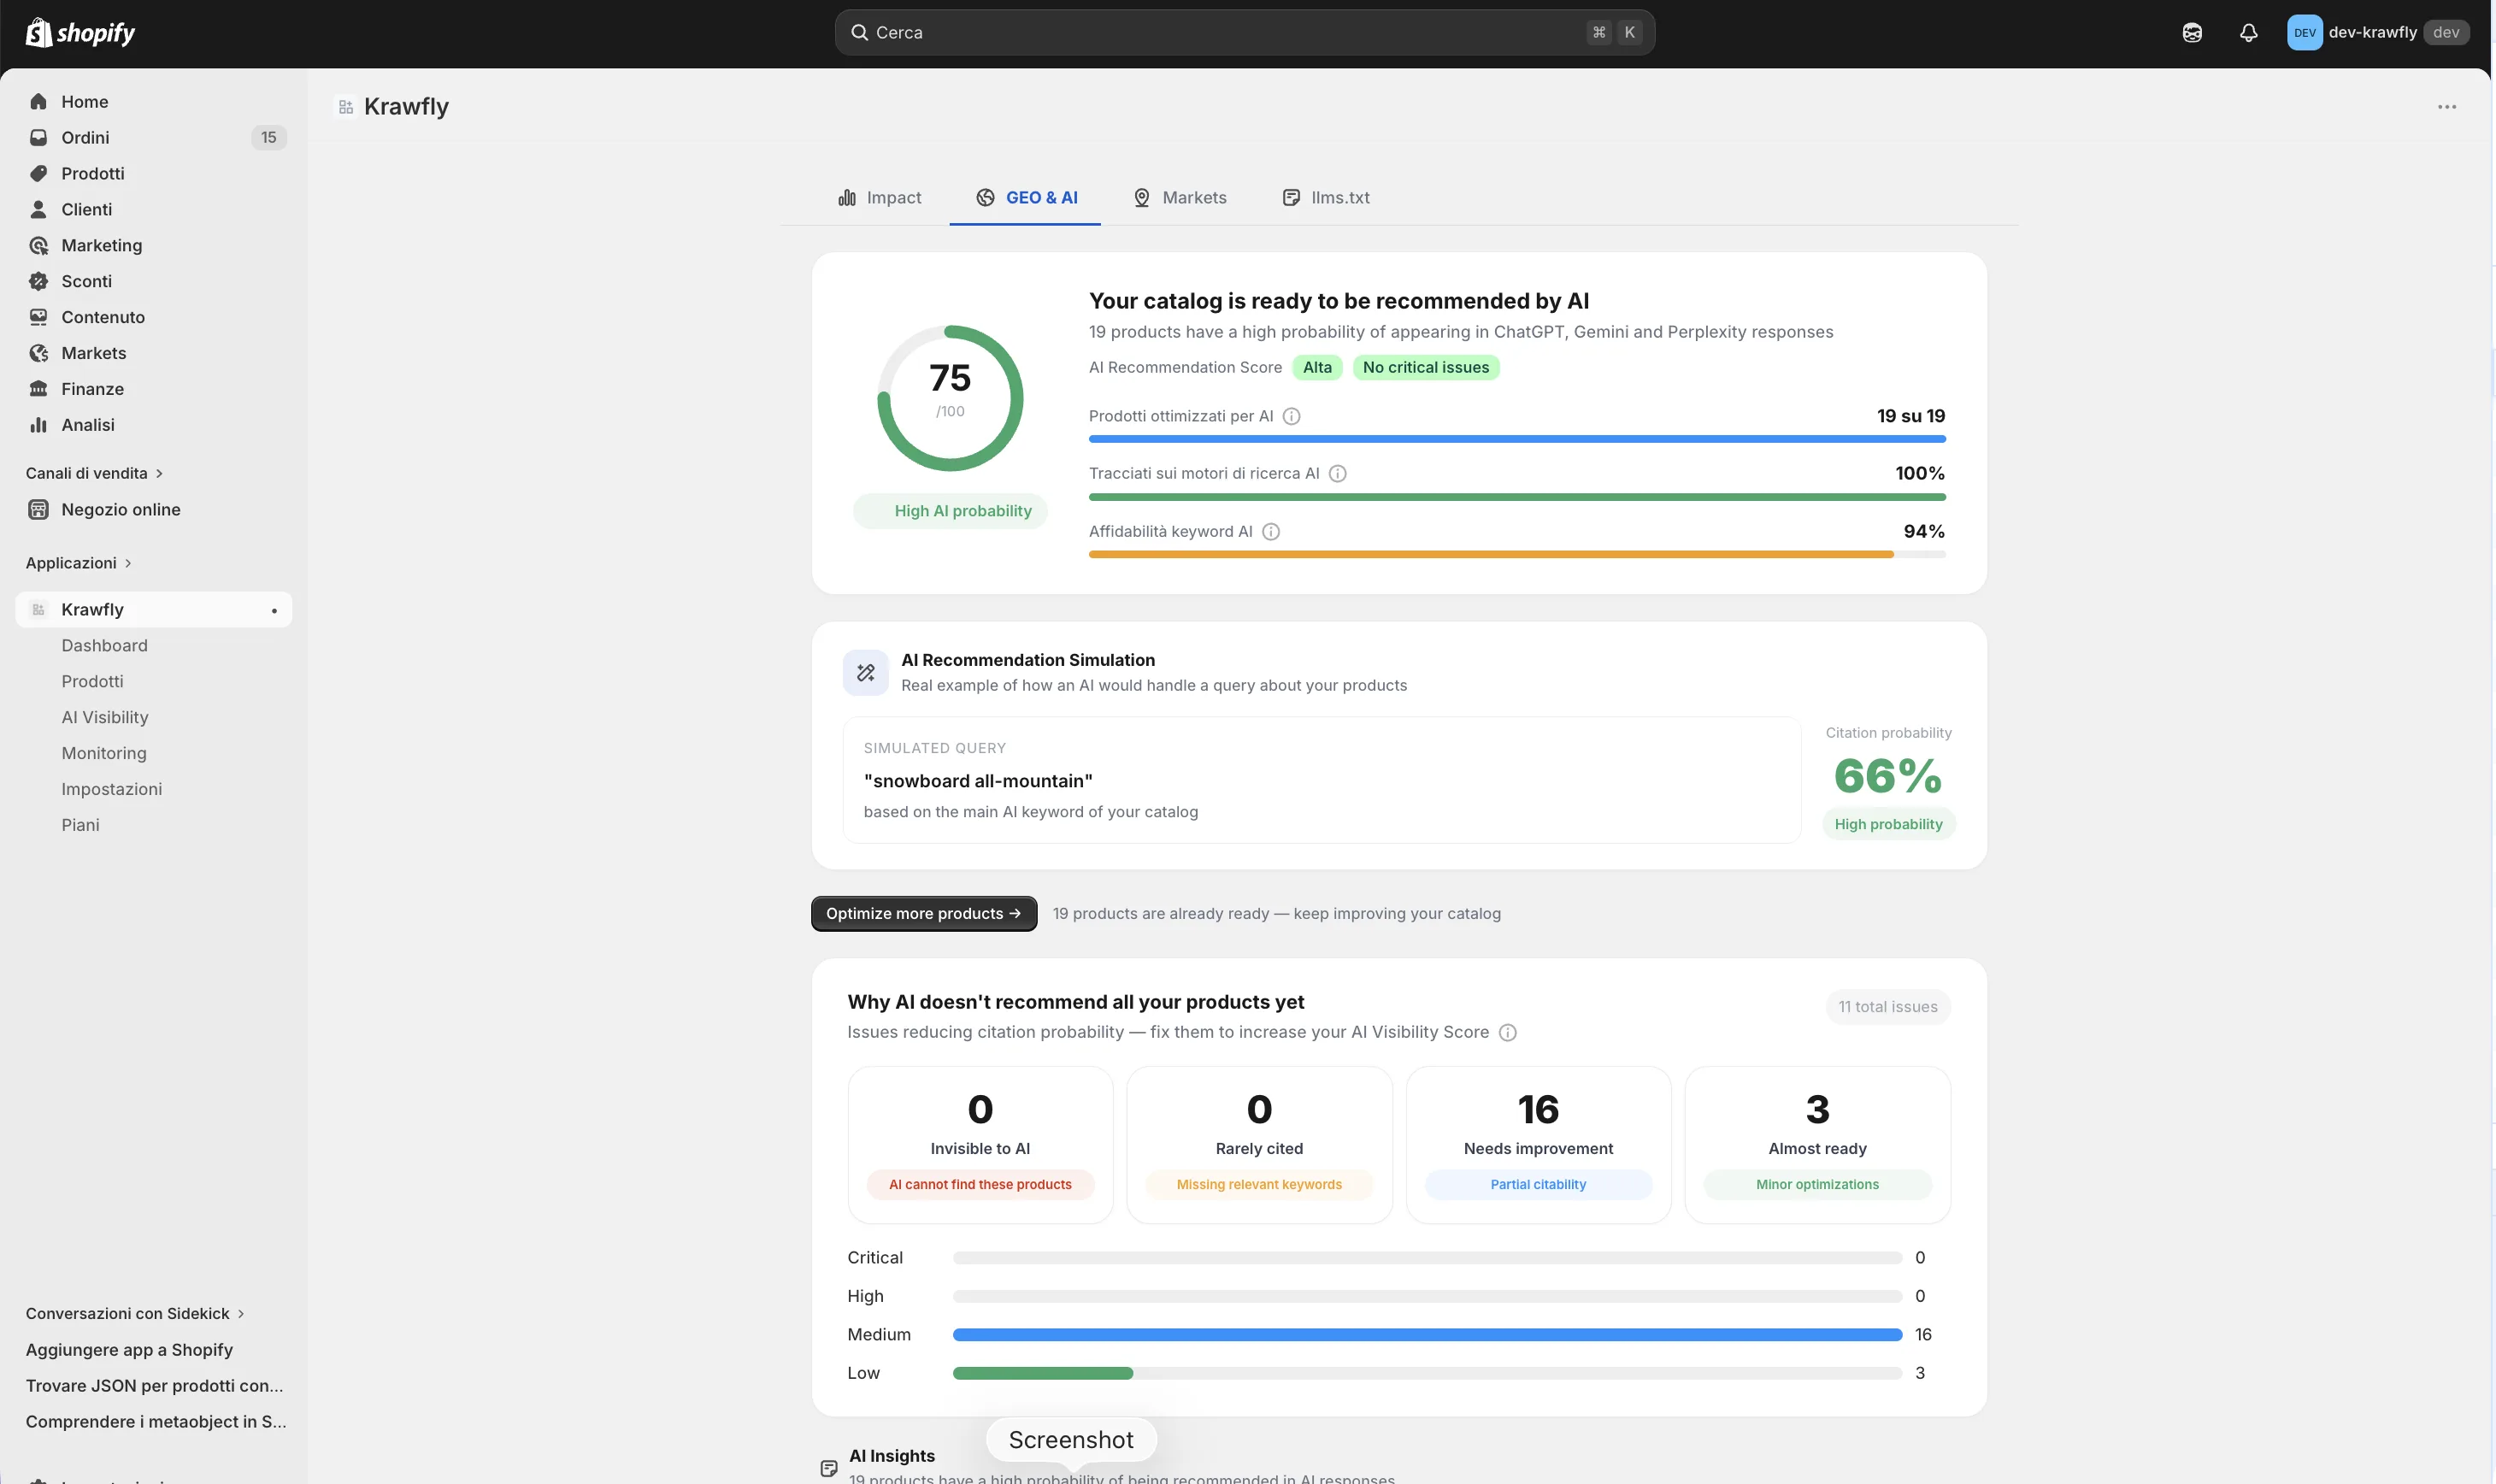Expand Canali di vendita section

pos(94,474)
